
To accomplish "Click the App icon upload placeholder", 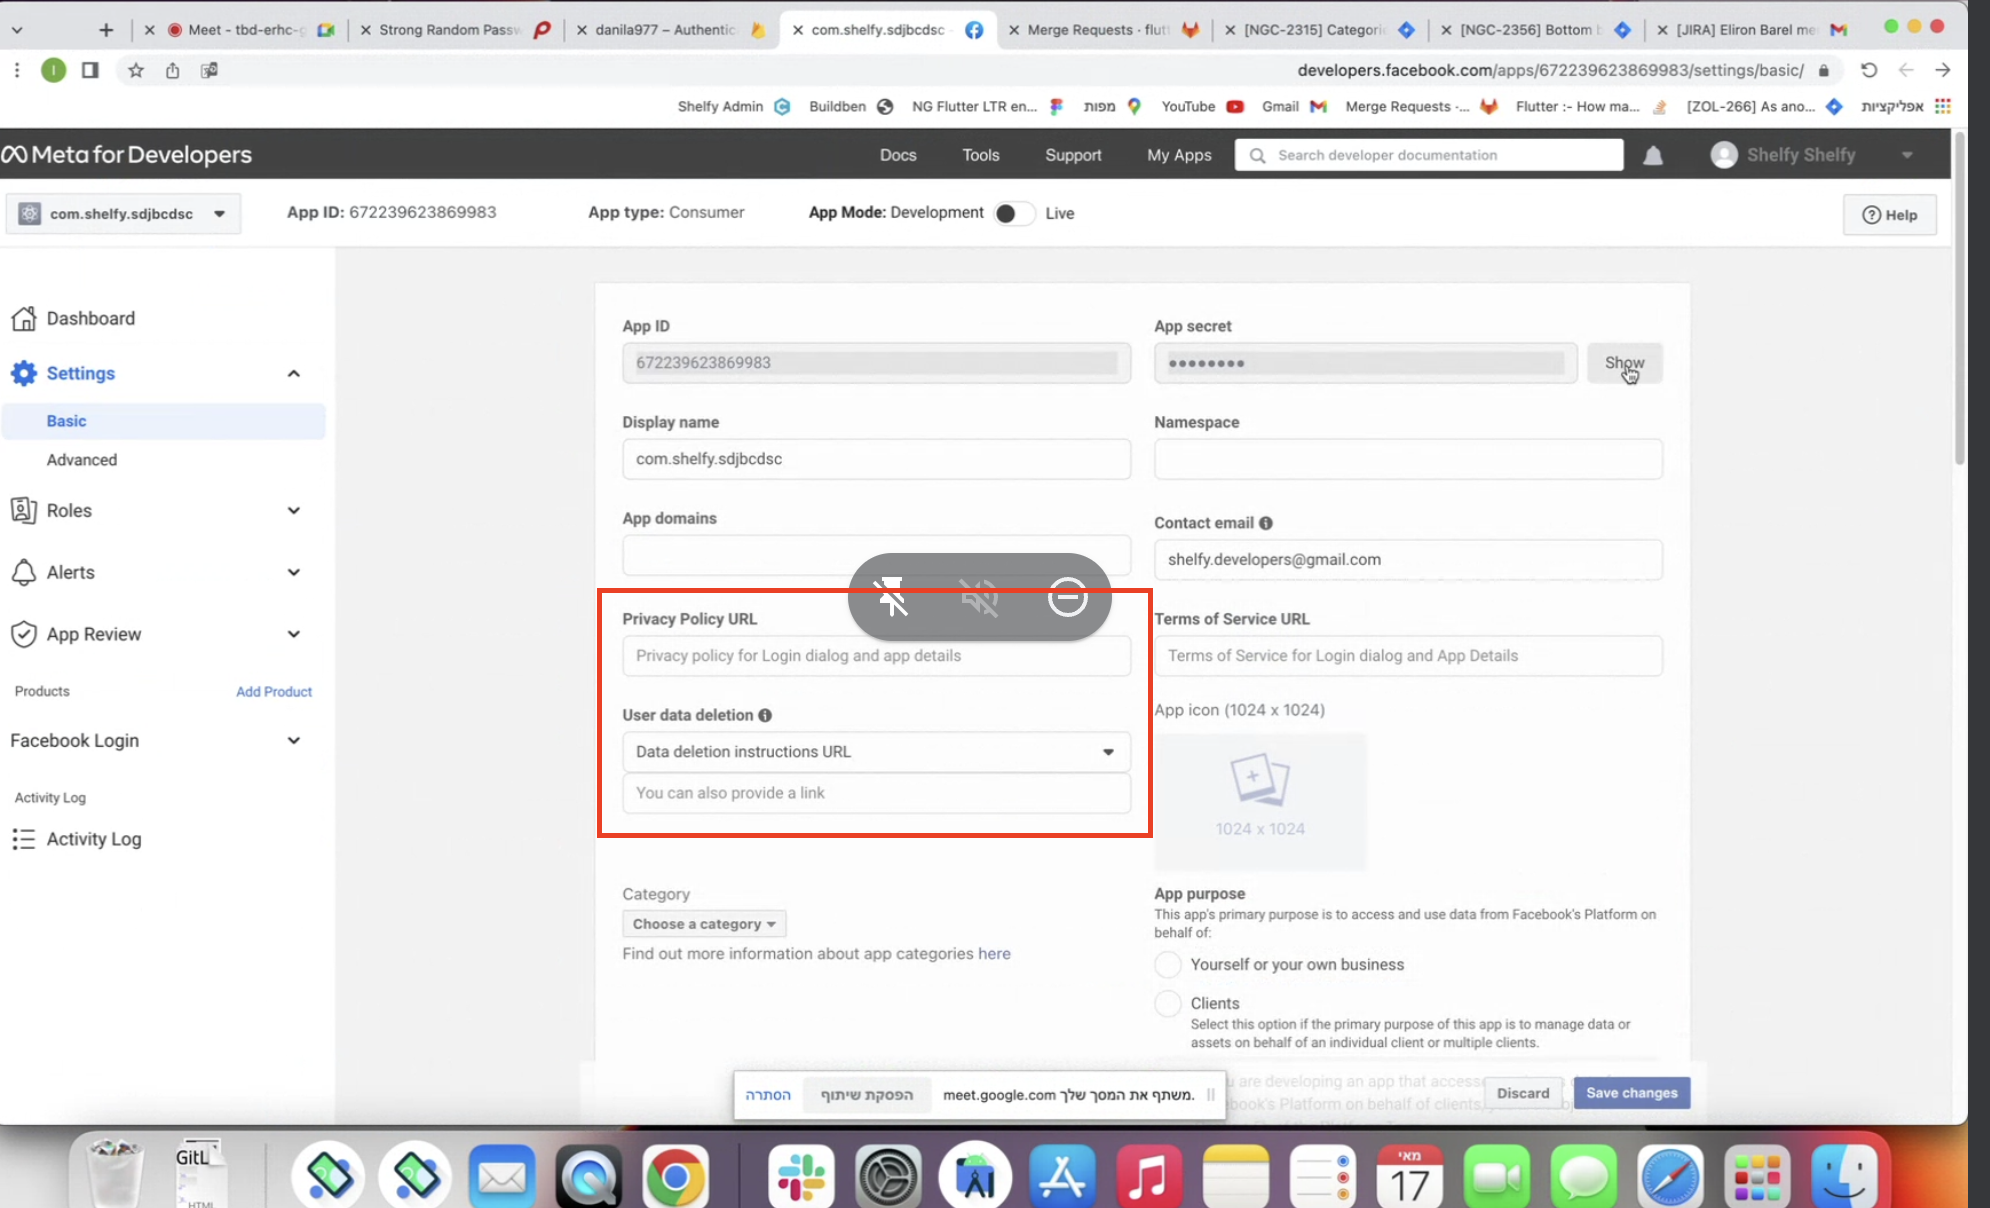I will coord(1260,801).
